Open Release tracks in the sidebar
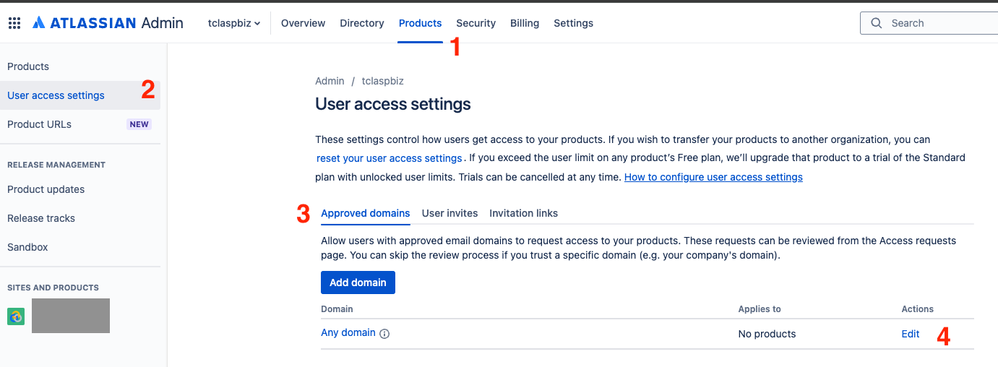998x367 pixels. coord(41,218)
